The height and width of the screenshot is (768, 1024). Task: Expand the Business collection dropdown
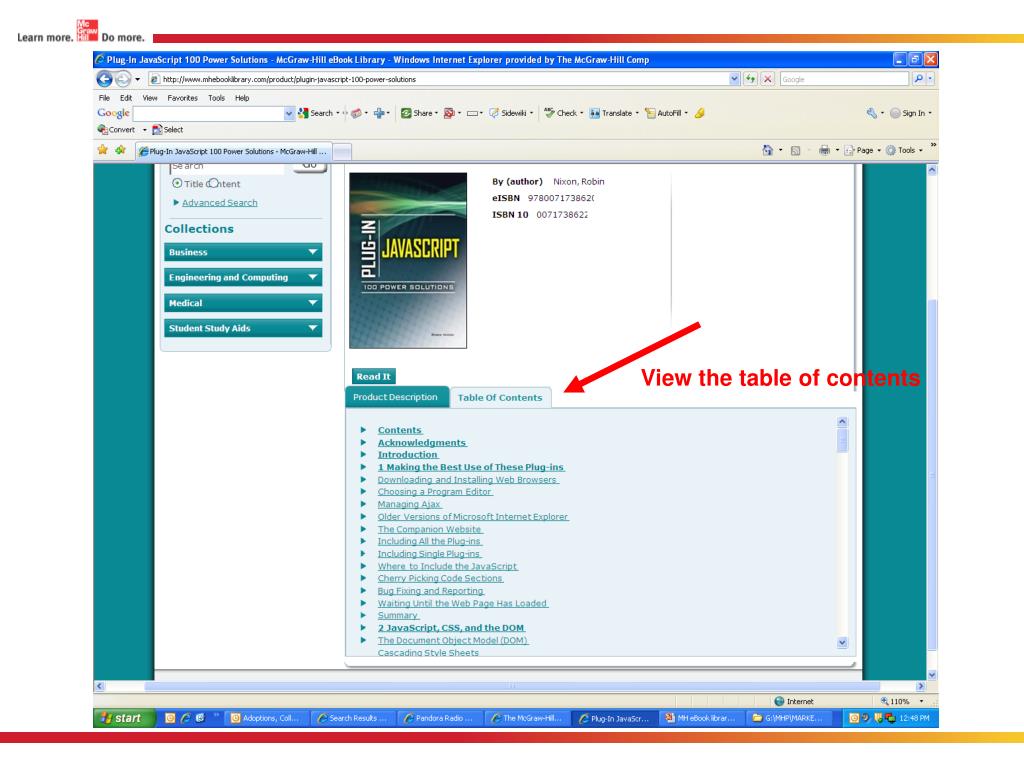coord(243,252)
